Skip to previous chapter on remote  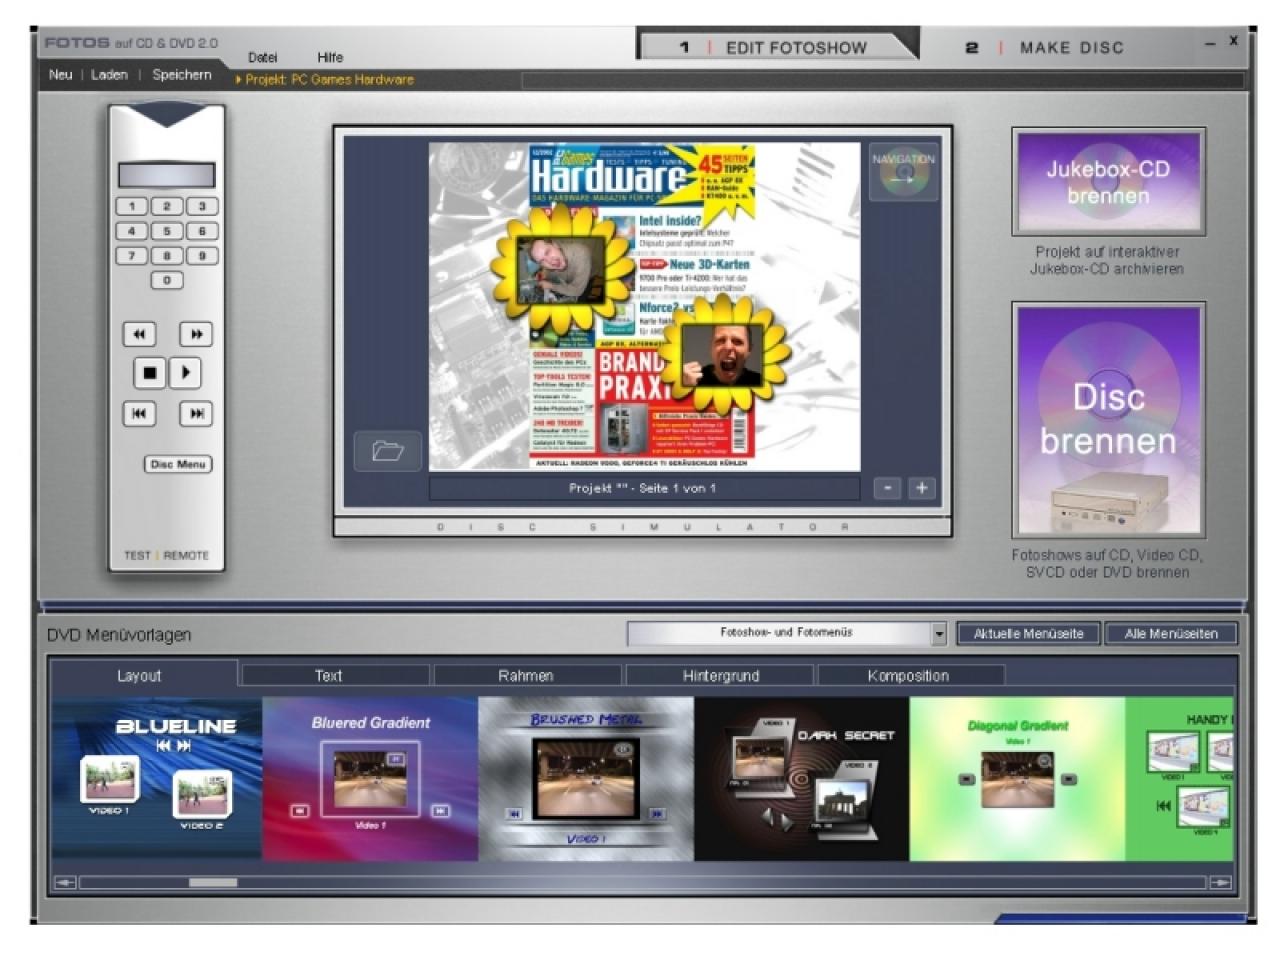pyautogui.click(x=139, y=413)
